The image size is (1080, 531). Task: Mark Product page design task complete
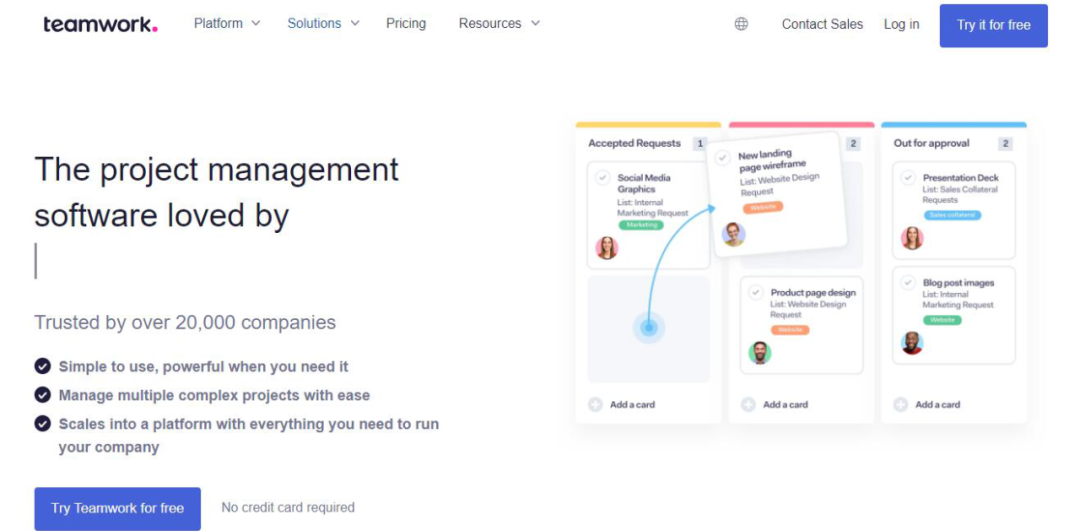tap(756, 292)
